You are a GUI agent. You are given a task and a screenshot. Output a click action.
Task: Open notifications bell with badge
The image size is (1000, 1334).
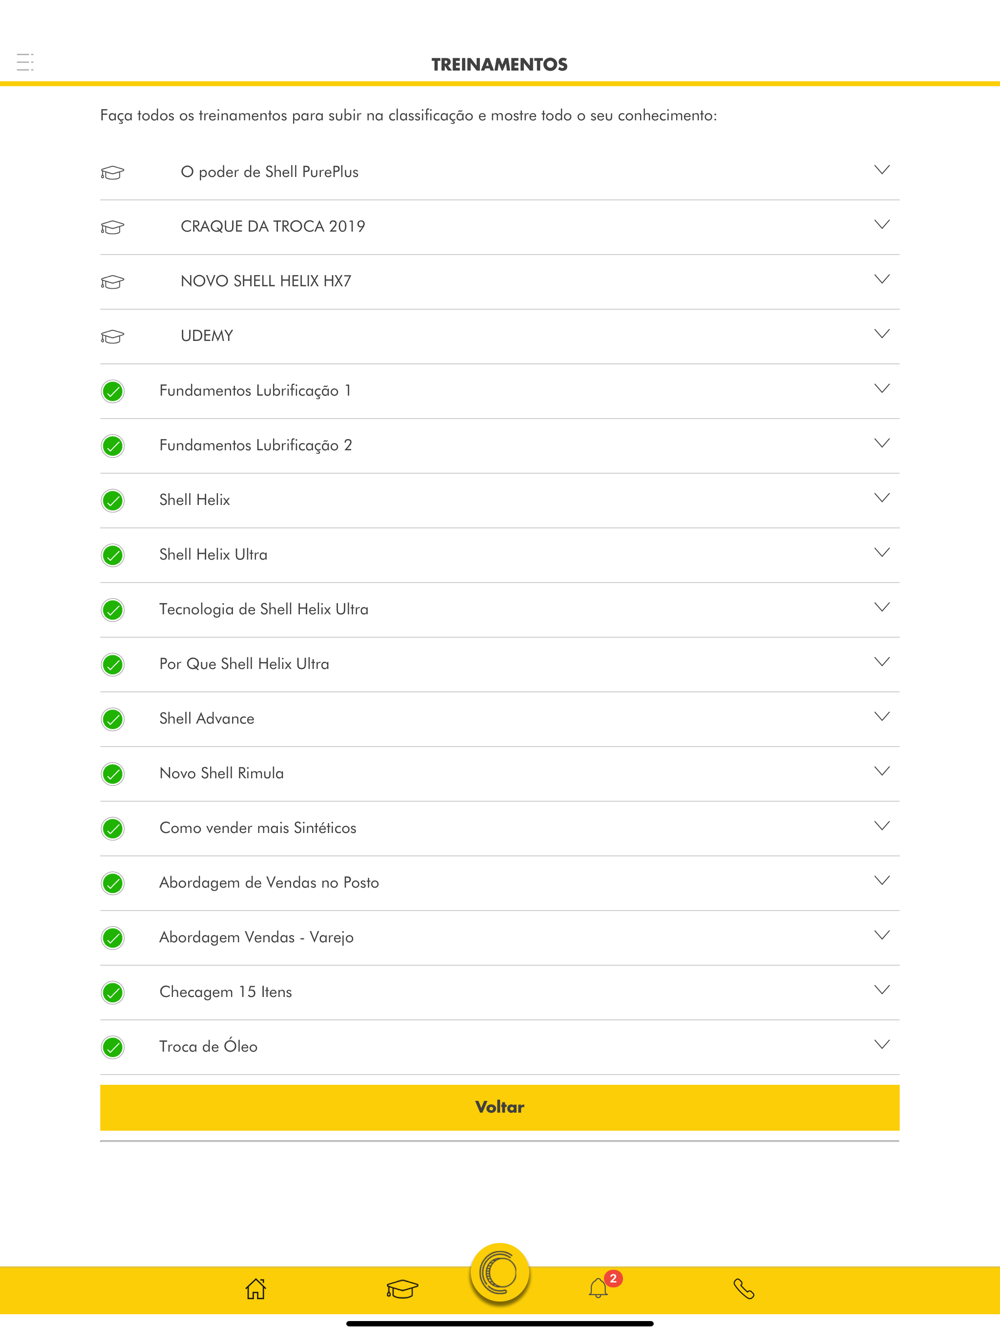click(599, 1288)
